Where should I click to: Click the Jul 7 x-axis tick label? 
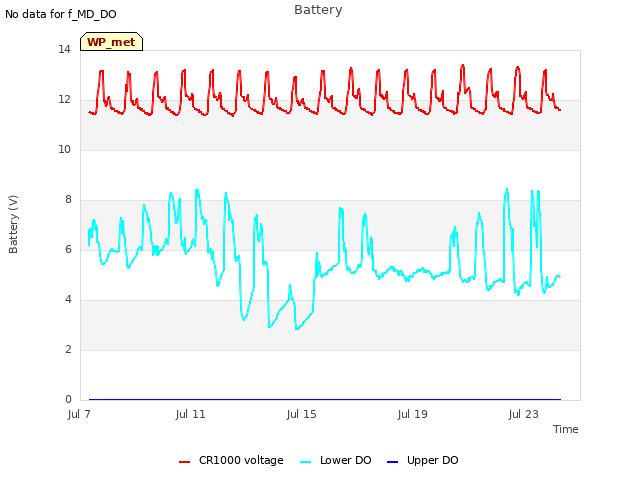79,414
